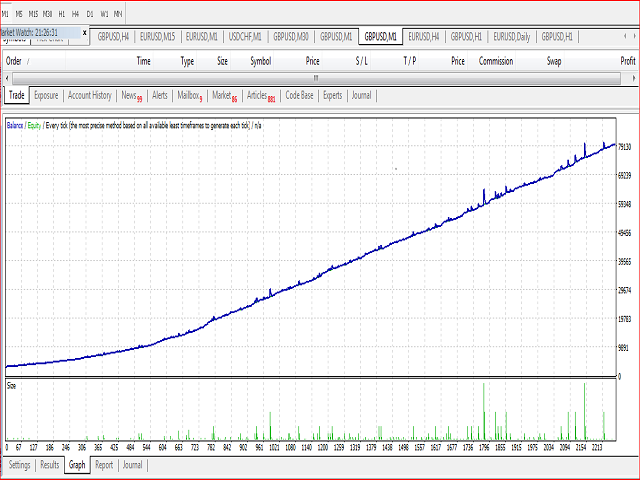Switch to the EURUSD,M1 chart tab
The width and height of the screenshot is (640, 480).
(x=202, y=37)
